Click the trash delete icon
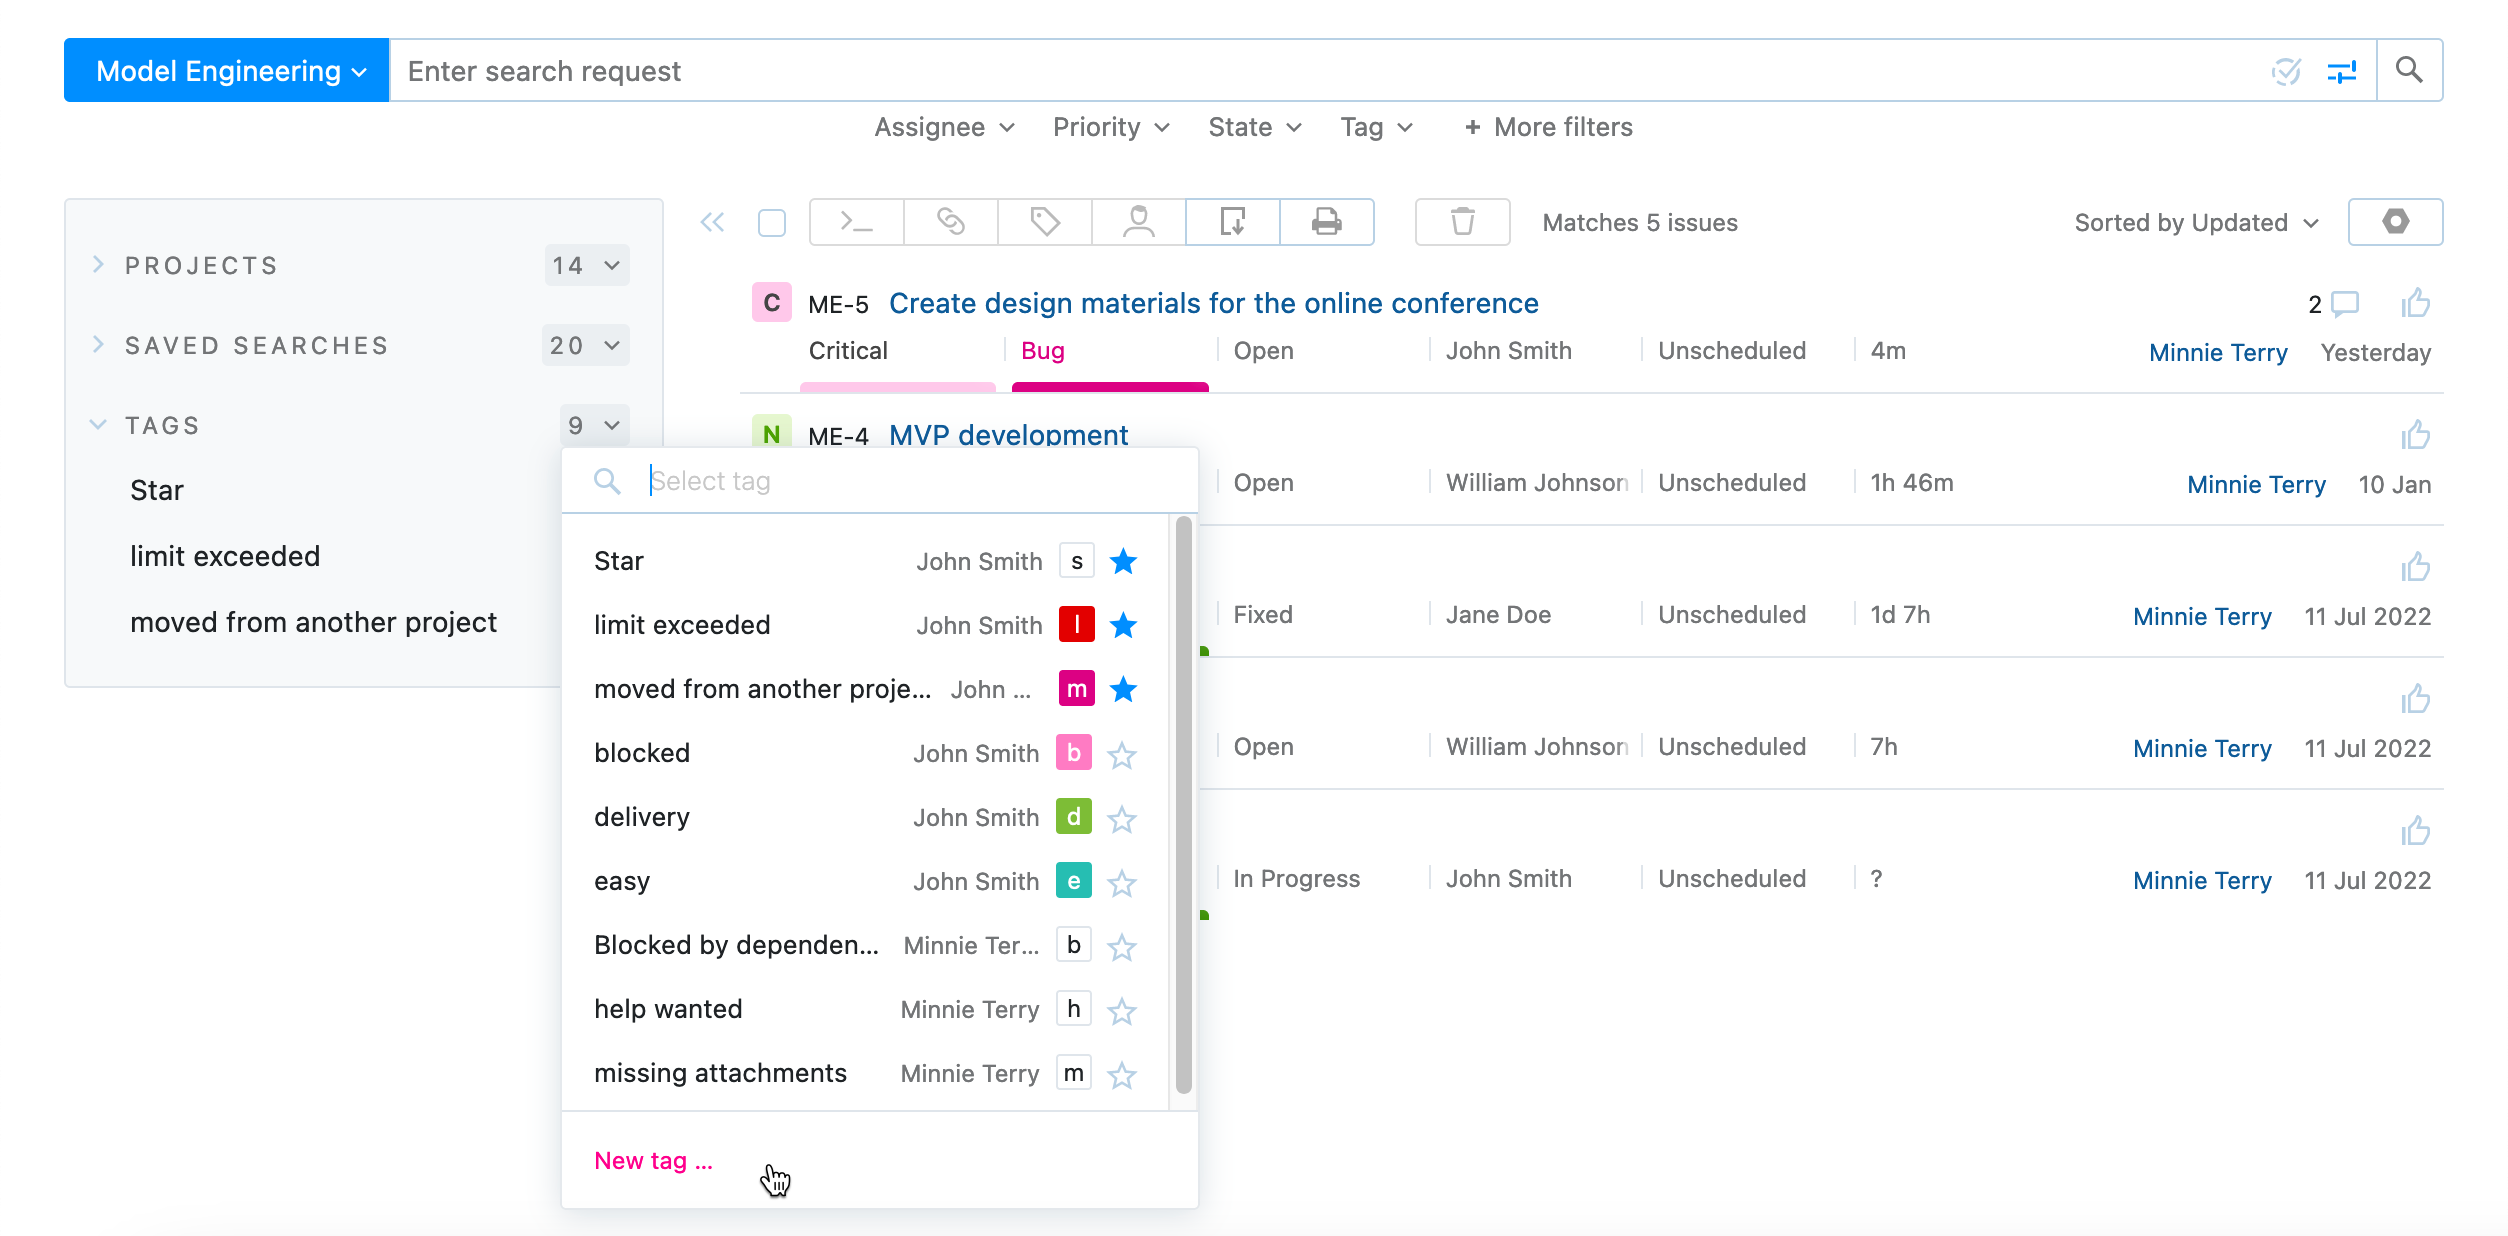Viewport: 2508px width, 1236px height. [x=1462, y=222]
